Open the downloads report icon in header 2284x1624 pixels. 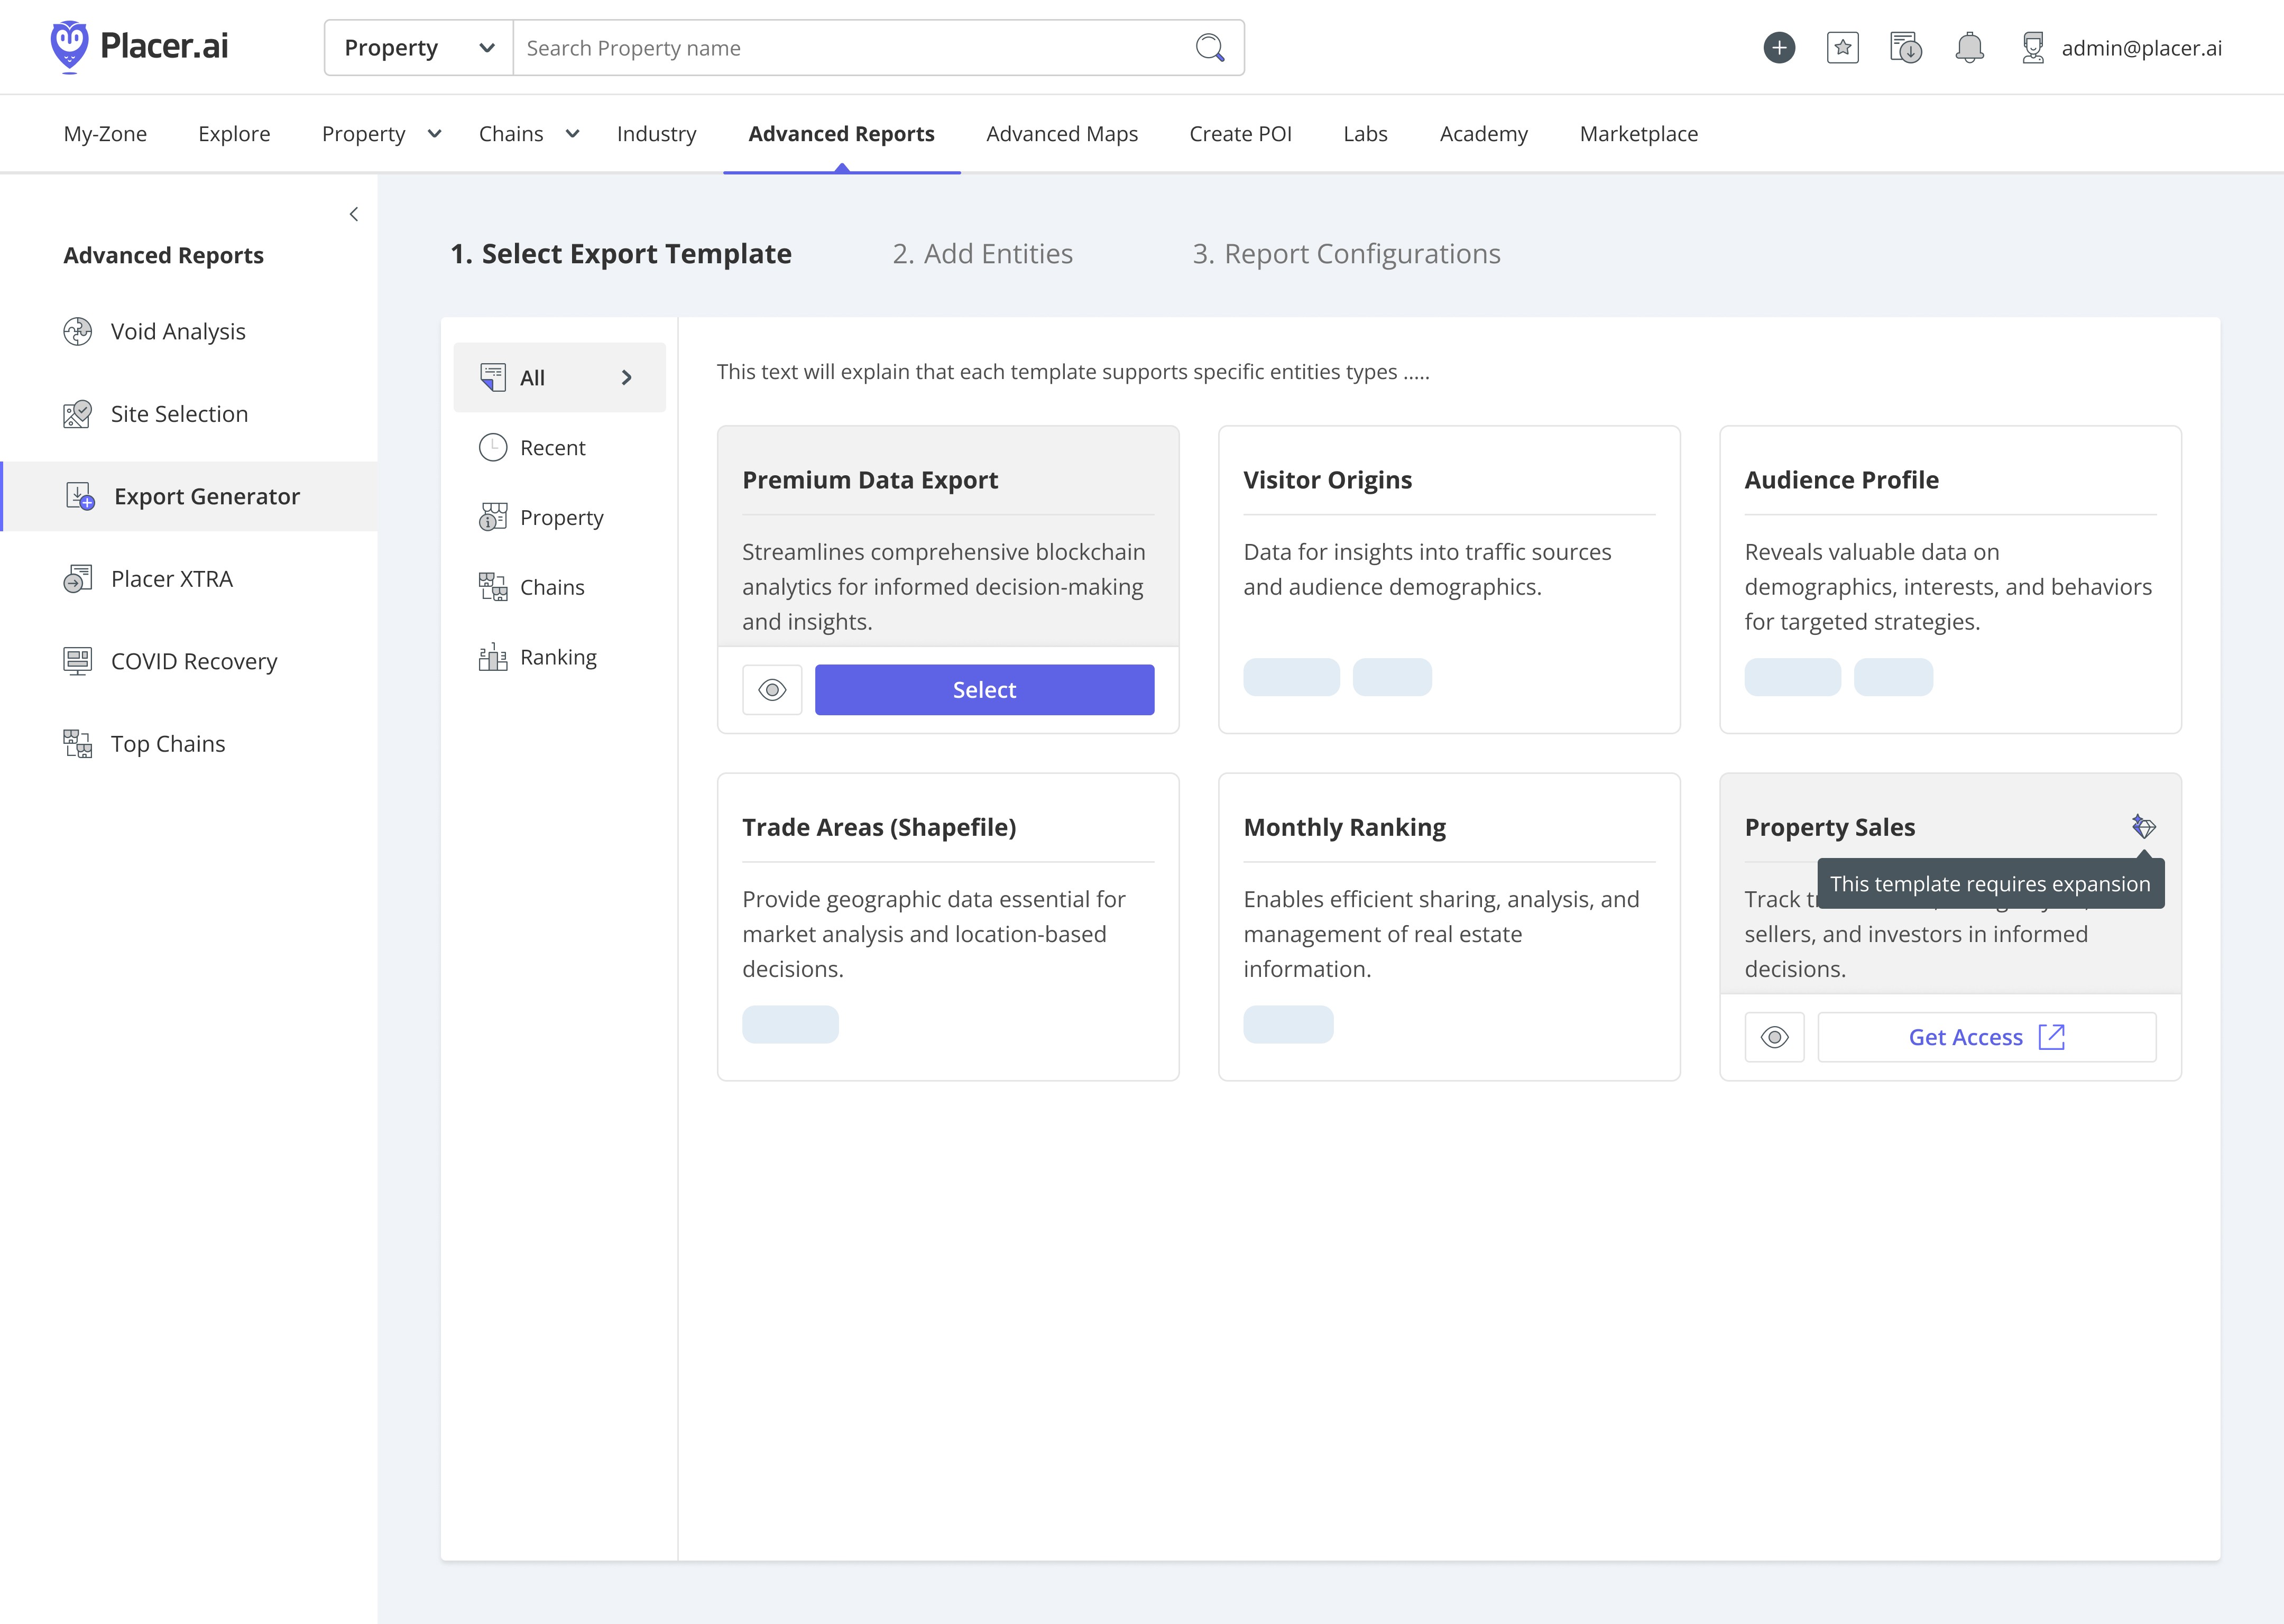coord(1906,48)
